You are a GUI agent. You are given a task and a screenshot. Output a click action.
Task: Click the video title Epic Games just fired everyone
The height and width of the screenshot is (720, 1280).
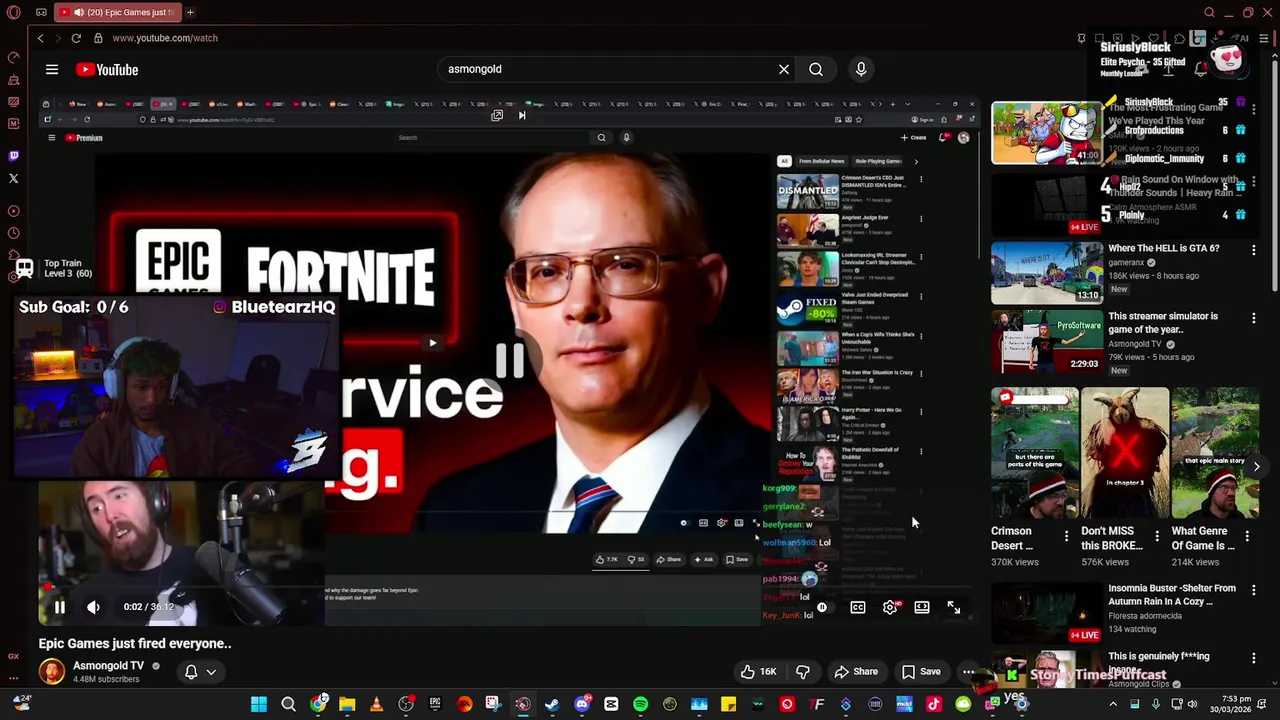point(135,644)
